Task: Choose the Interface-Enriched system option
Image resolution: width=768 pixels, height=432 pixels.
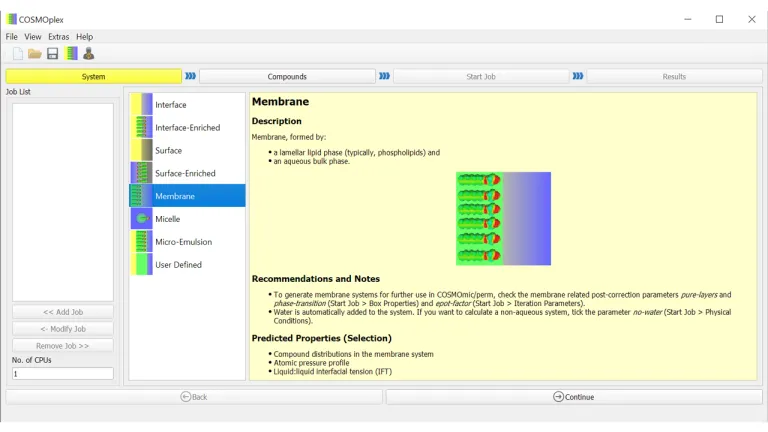Action: [x=187, y=128]
